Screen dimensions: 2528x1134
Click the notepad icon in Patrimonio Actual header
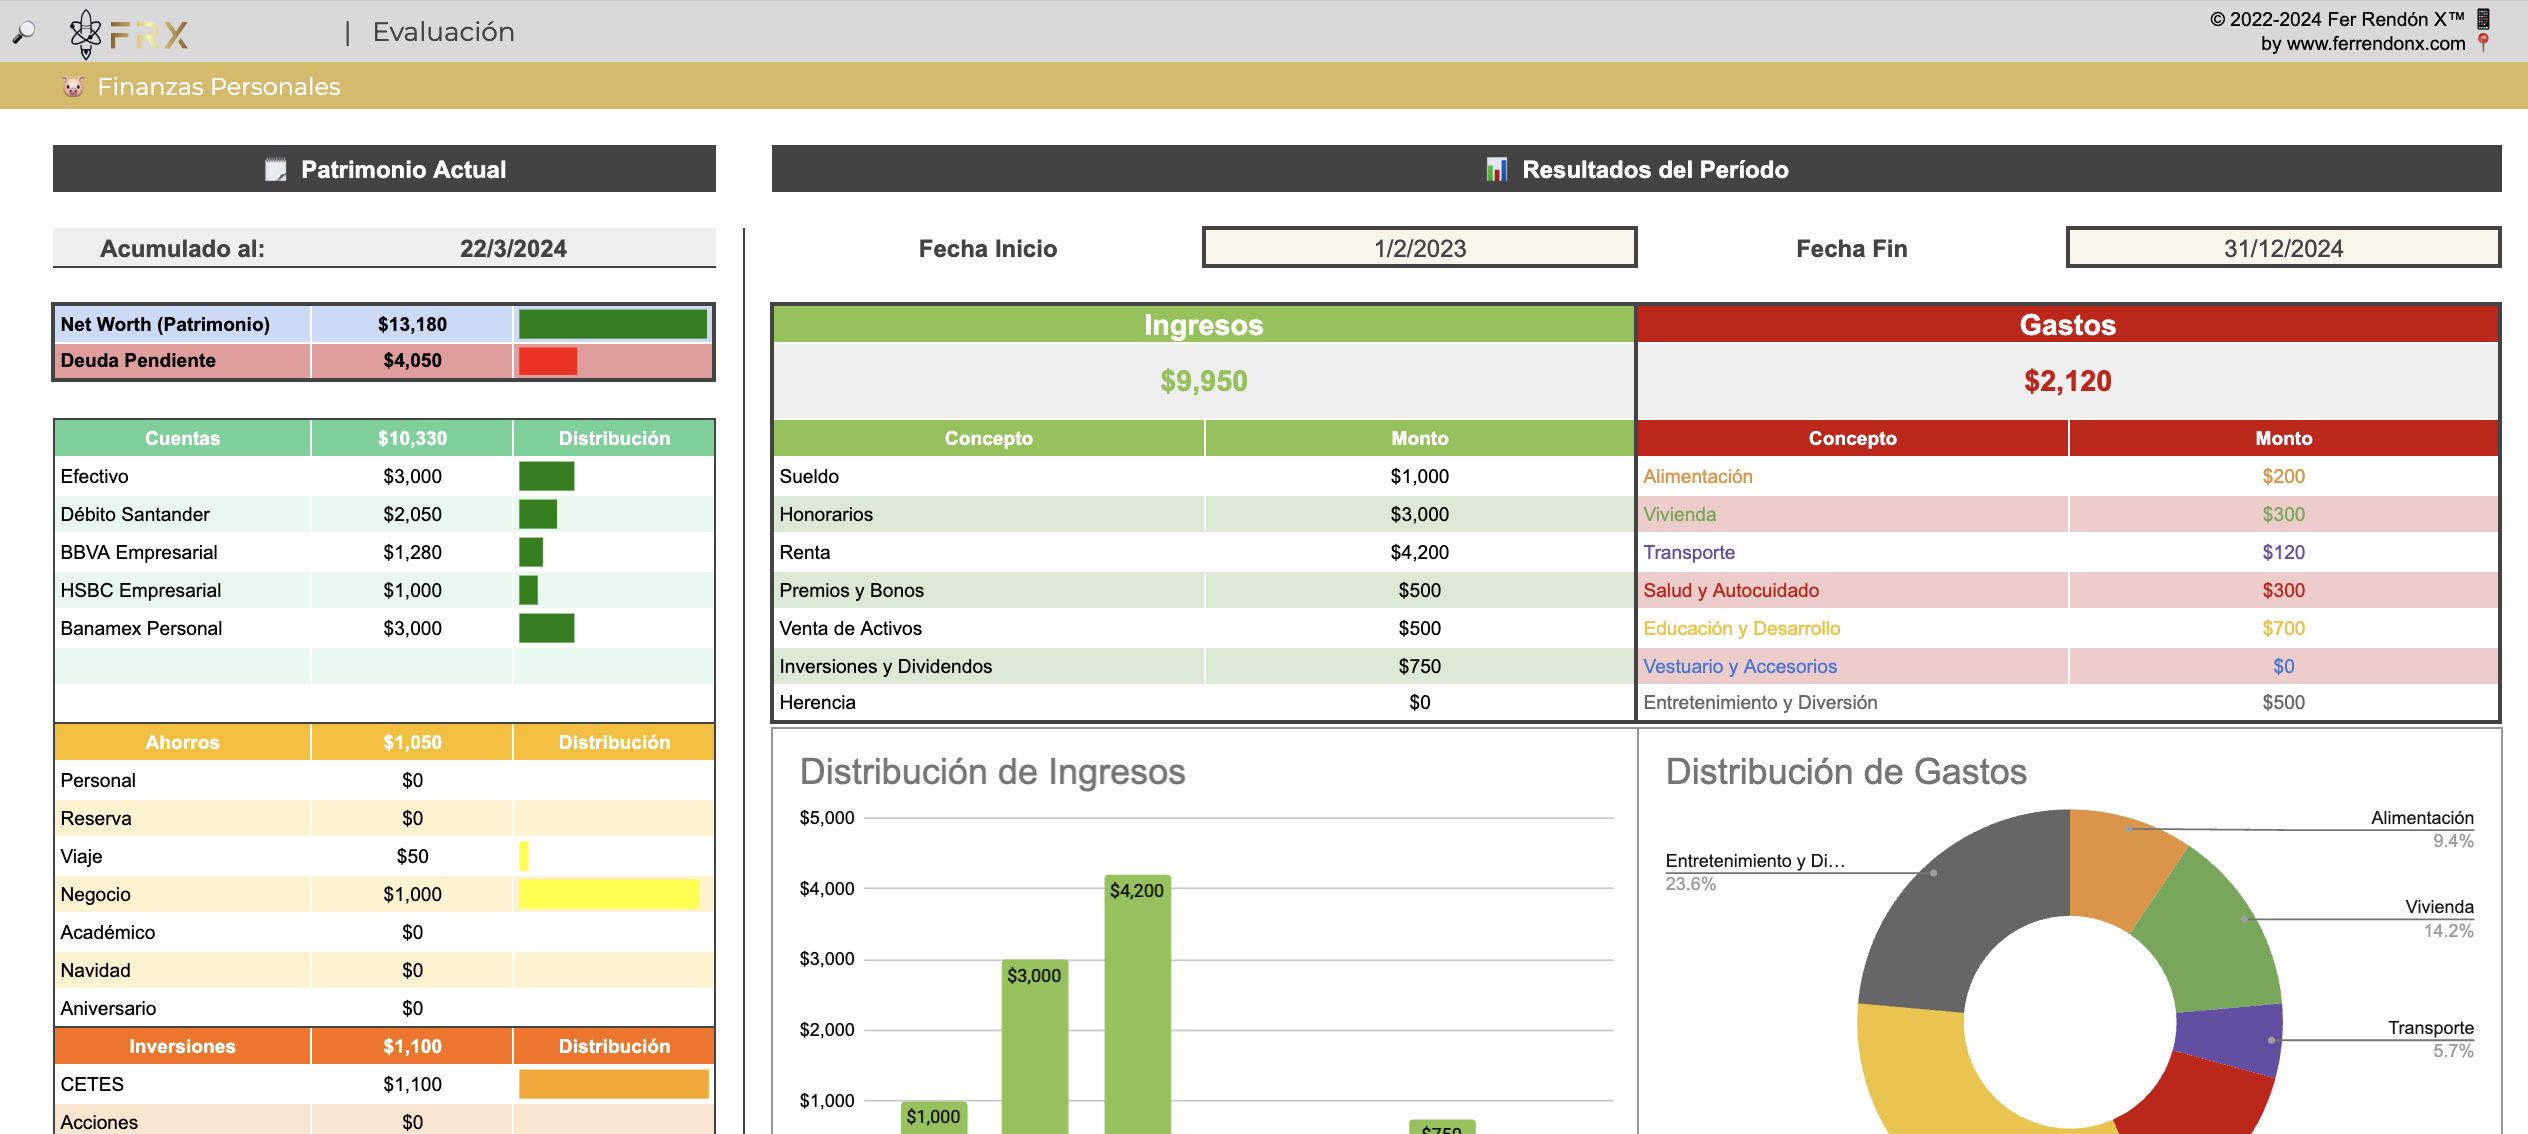pyautogui.click(x=275, y=169)
